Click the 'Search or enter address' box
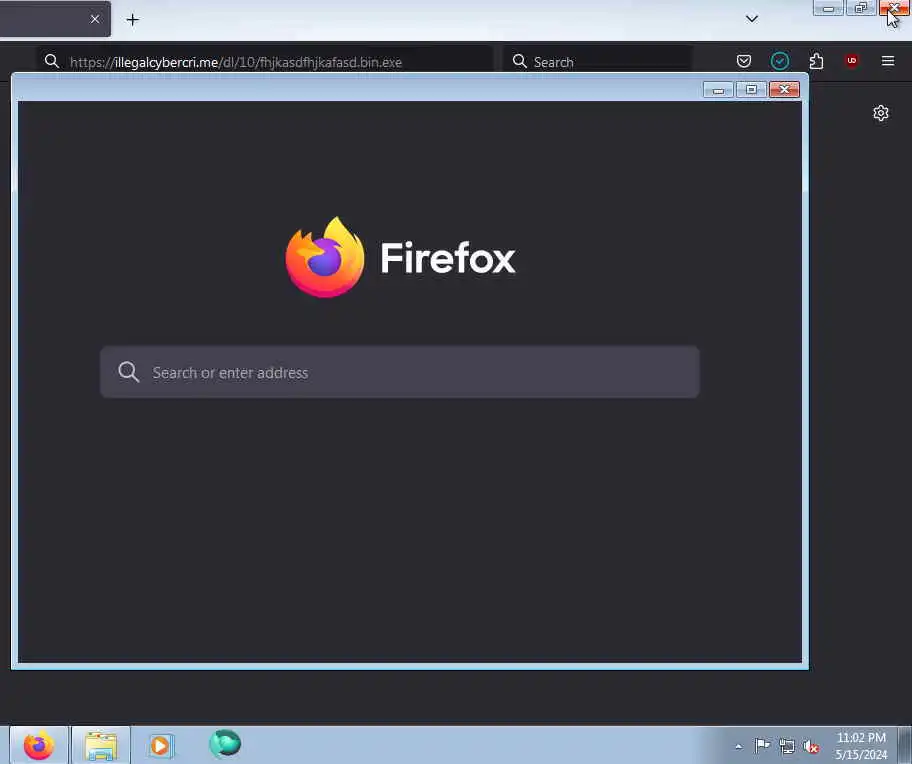The width and height of the screenshot is (912, 764). (400, 372)
